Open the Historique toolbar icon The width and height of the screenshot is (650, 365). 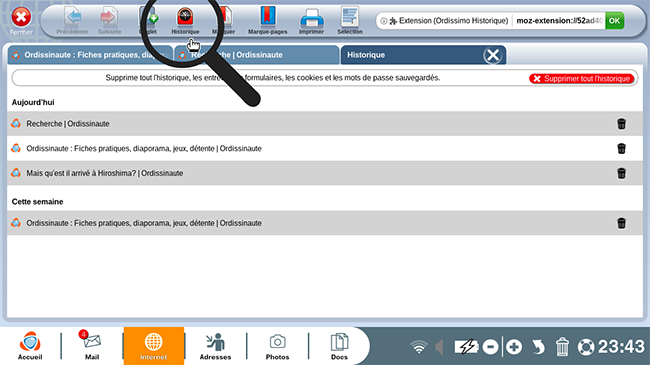(185, 21)
